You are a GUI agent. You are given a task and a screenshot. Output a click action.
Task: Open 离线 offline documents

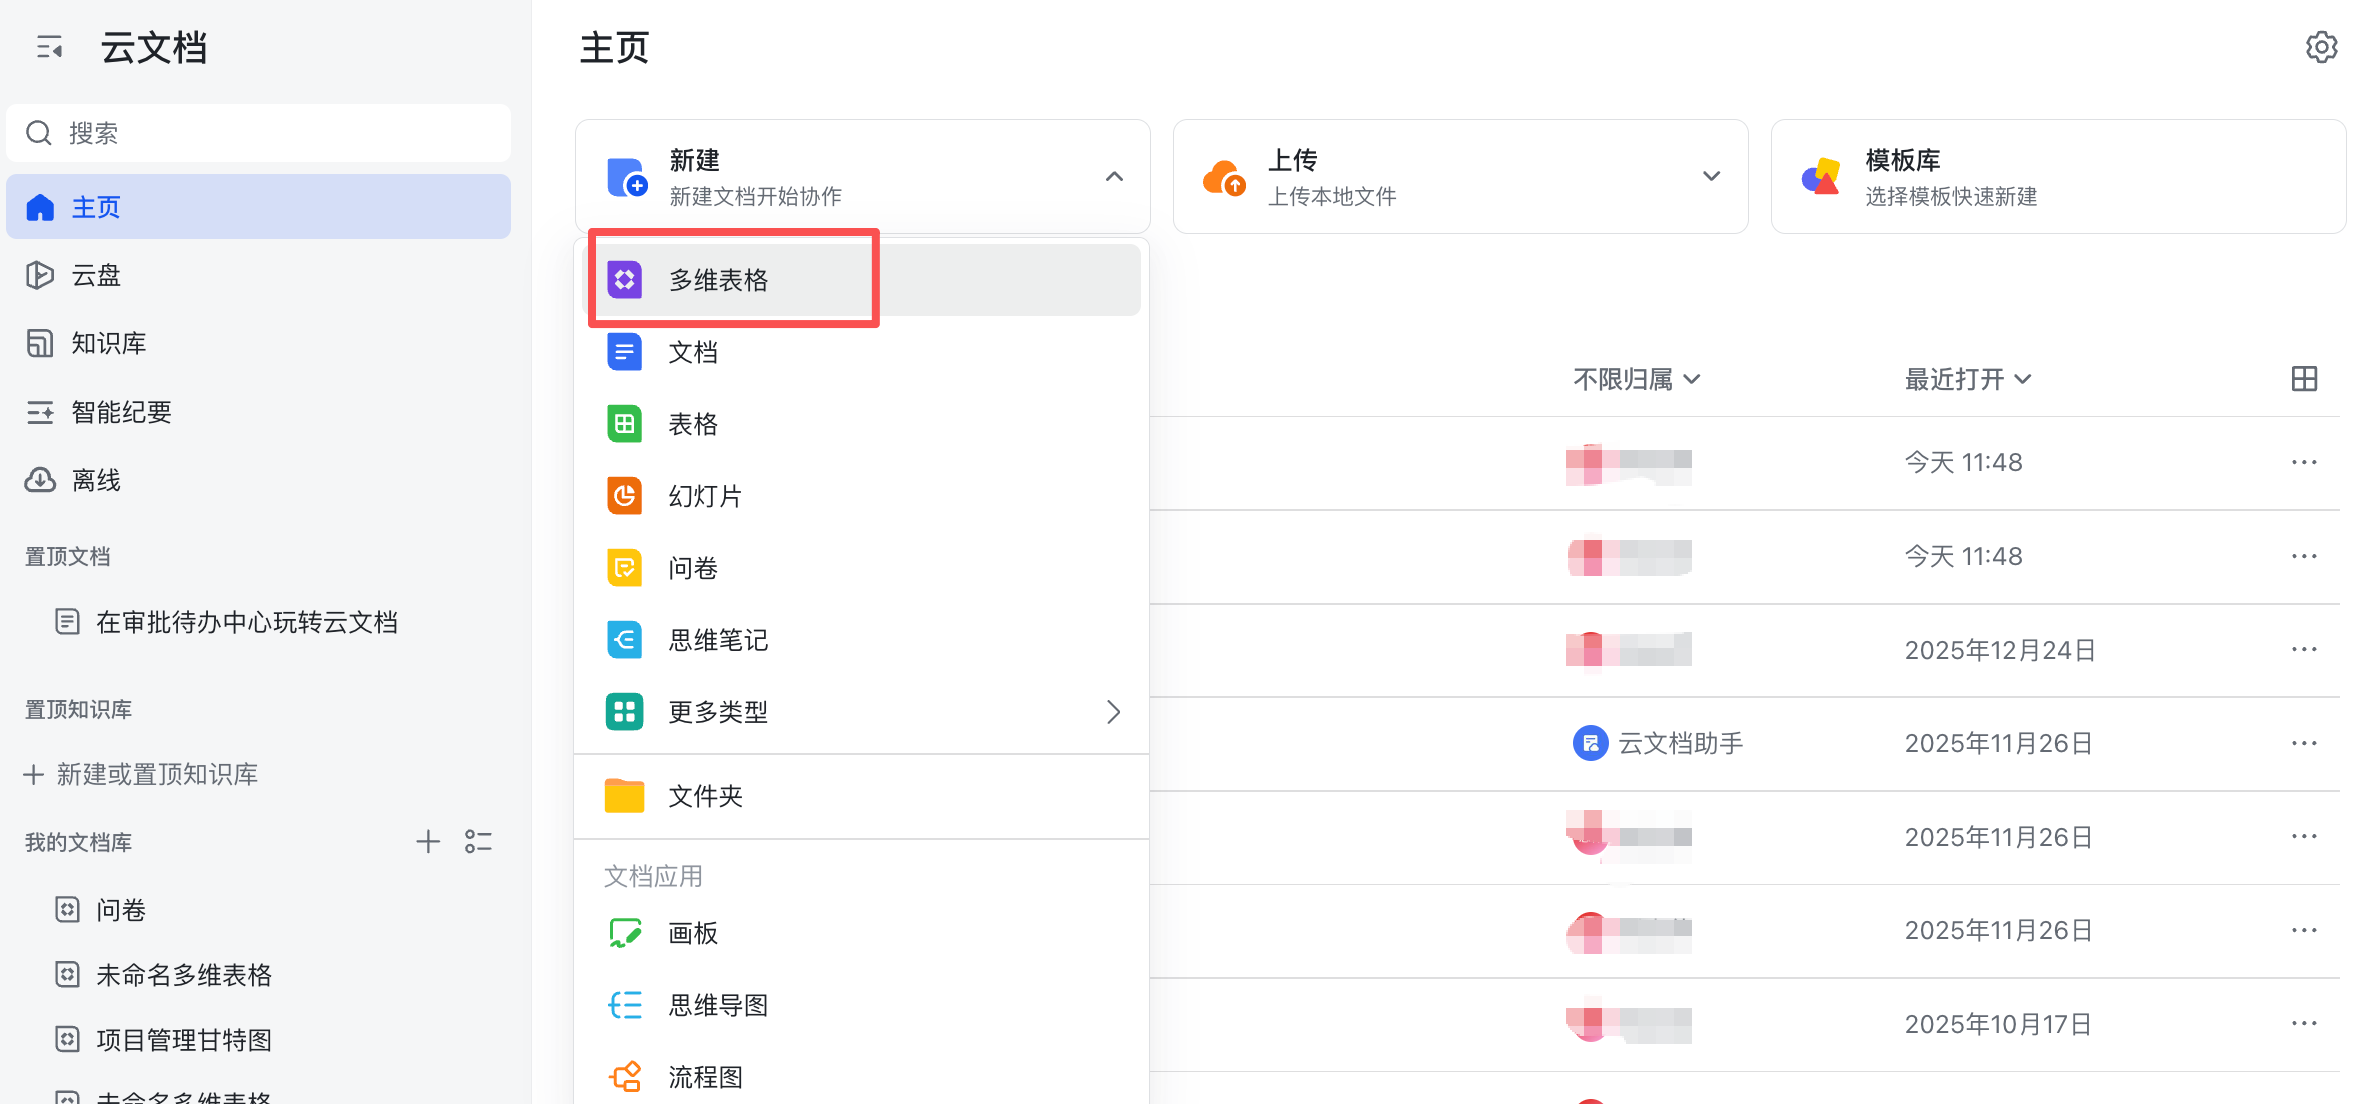pyautogui.click(x=96, y=480)
